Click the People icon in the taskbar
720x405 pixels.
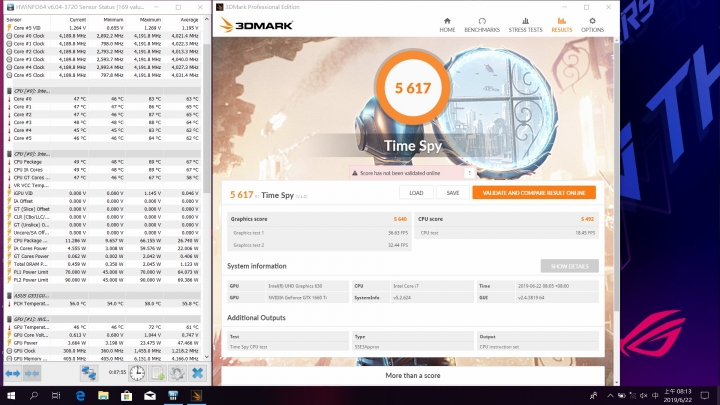pos(594,395)
